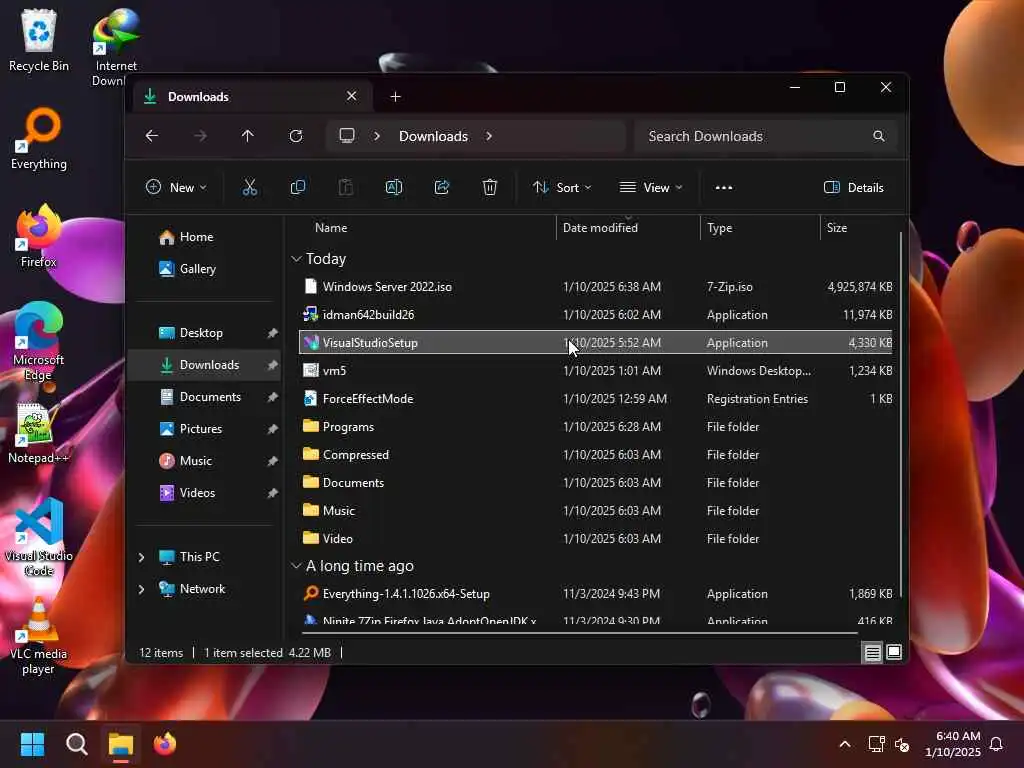Click Firefox icon in taskbar
Screen dimensions: 1024x768
tap(165, 744)
